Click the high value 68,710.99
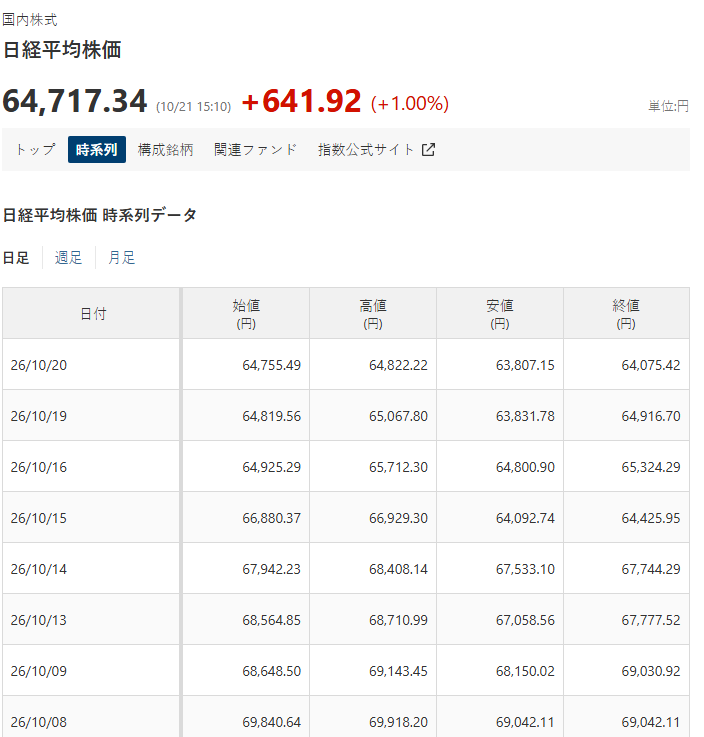 399,620
